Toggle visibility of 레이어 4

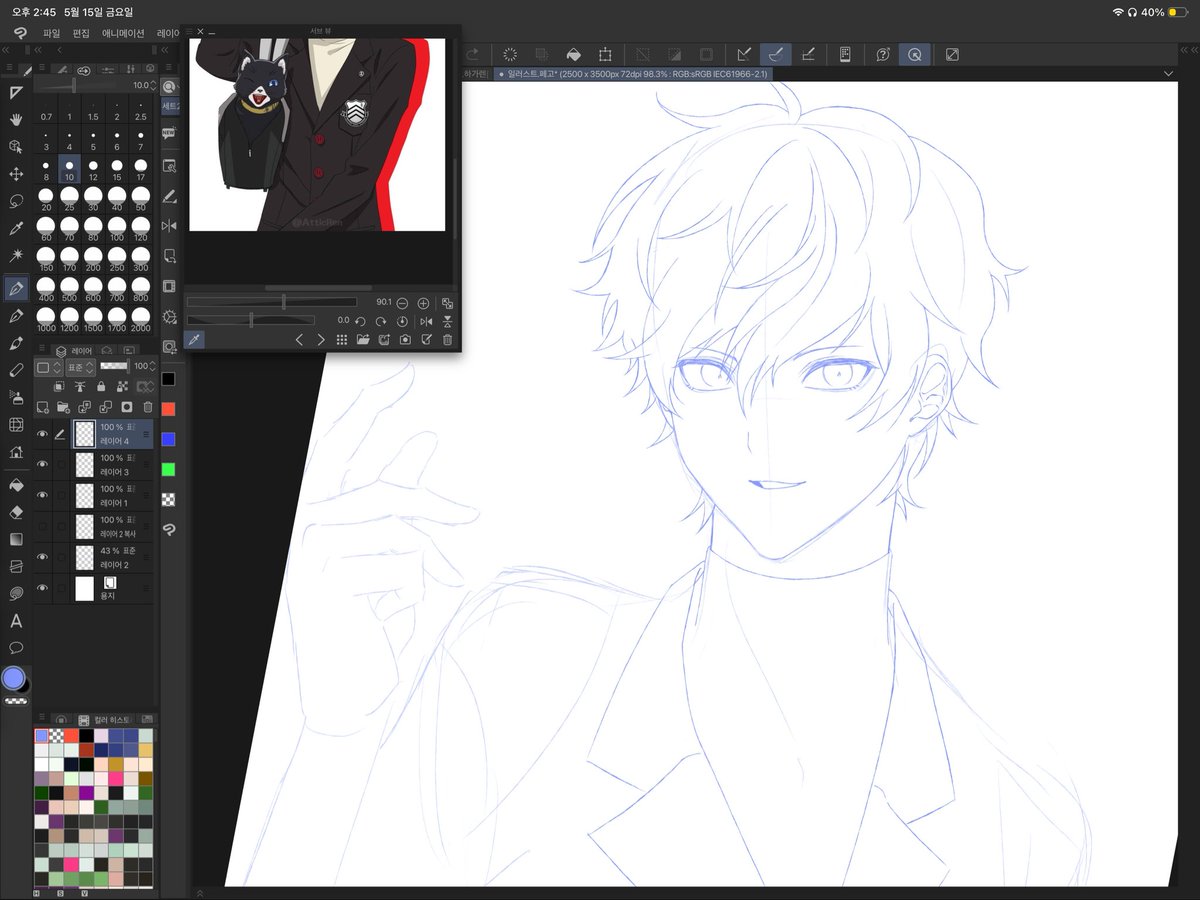click(x=42, y=434)
